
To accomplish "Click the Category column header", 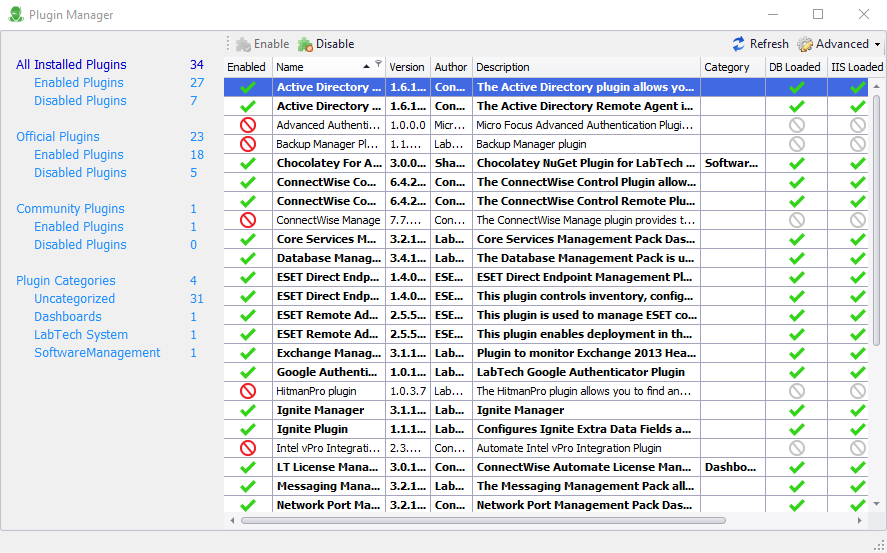I will (x=726, y=67).
